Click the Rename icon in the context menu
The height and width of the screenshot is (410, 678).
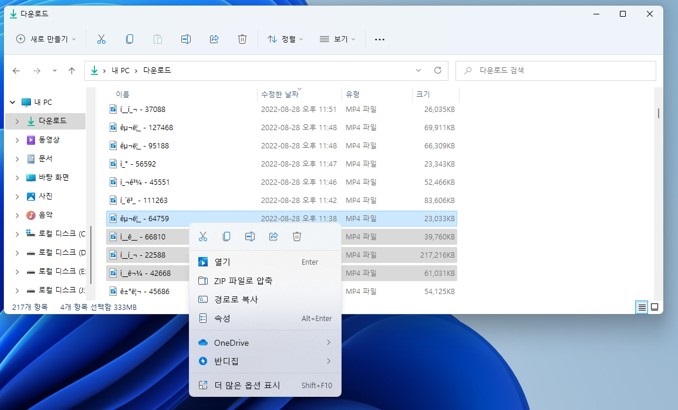(x=250, y=237)
